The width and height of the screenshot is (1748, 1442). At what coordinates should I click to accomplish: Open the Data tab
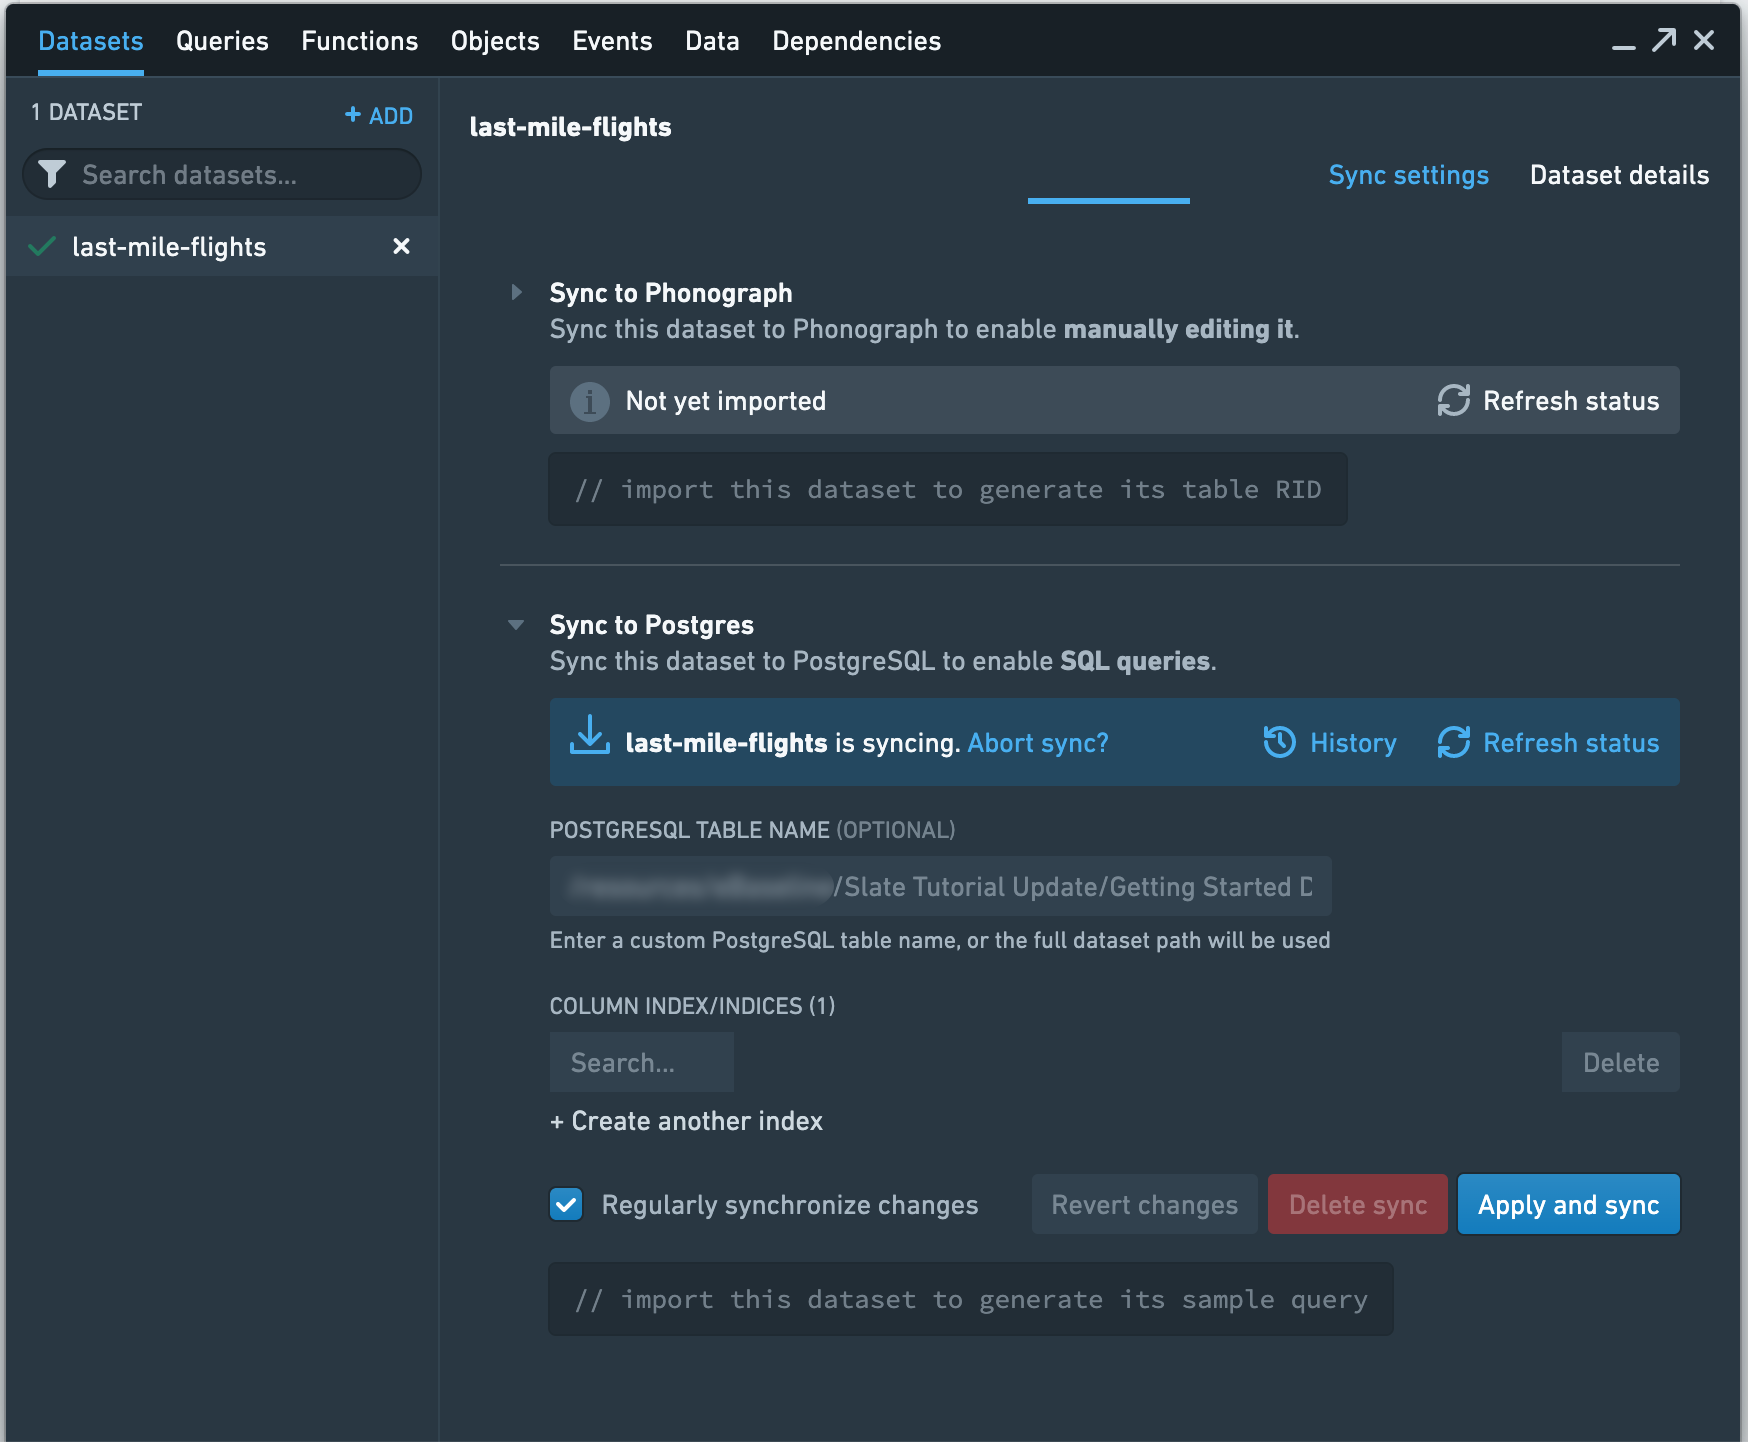[x=712, y=41]
